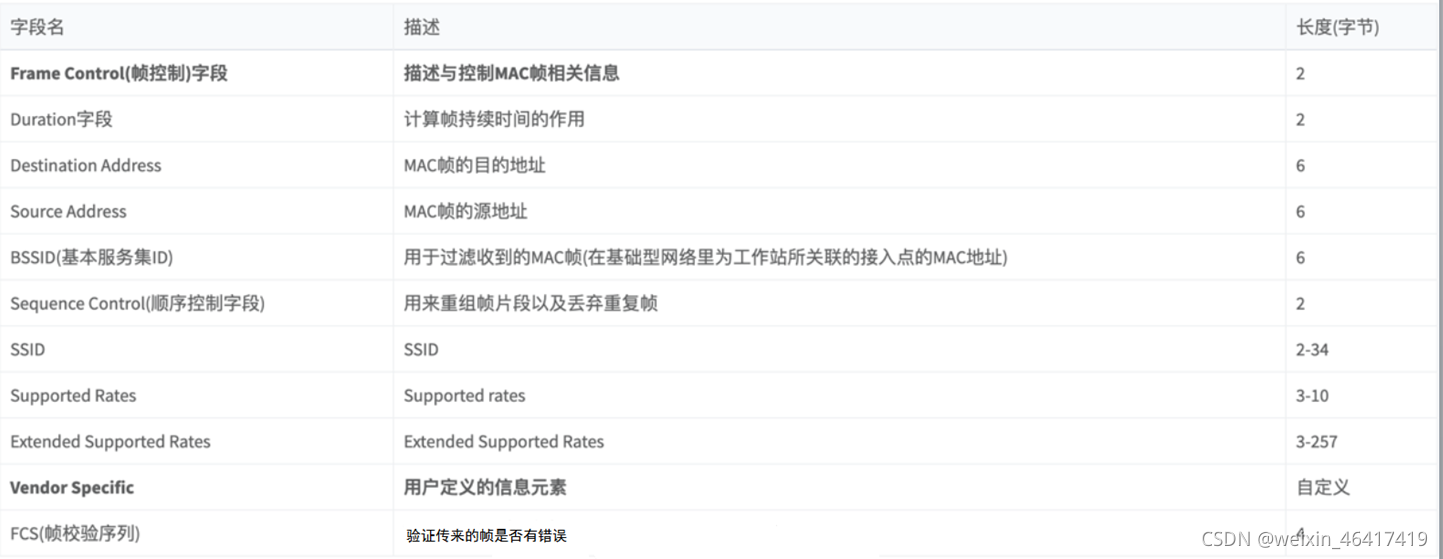The image size is (1443, 559).
Task: Click the 长度(字节) column header
Action: [x=1338, y=27]
